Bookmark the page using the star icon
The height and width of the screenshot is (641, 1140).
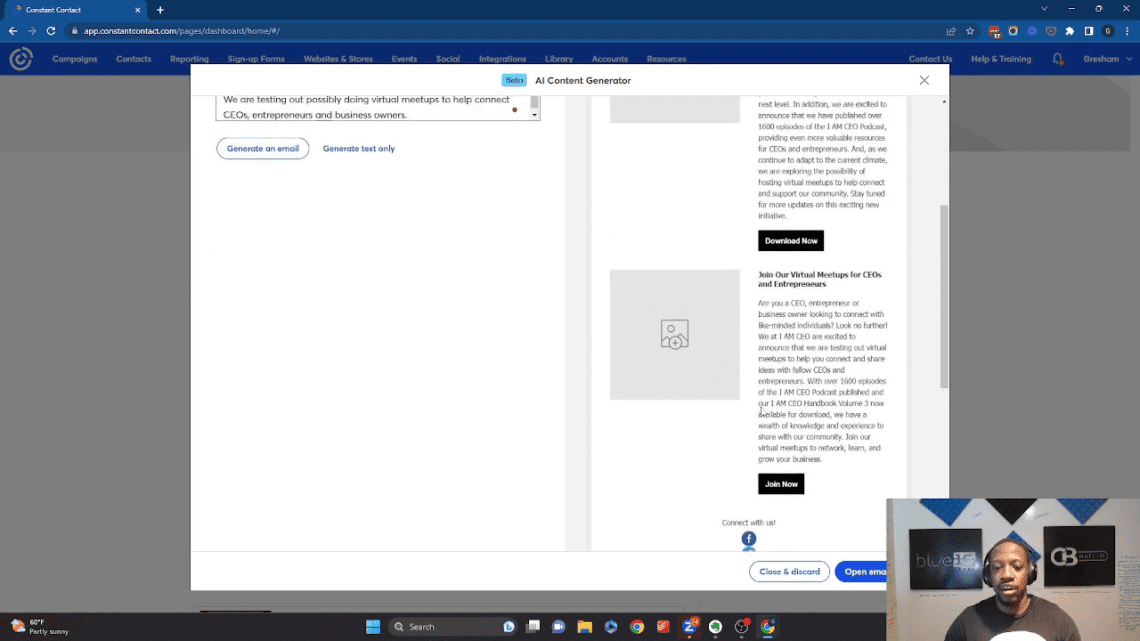[970, 31]
